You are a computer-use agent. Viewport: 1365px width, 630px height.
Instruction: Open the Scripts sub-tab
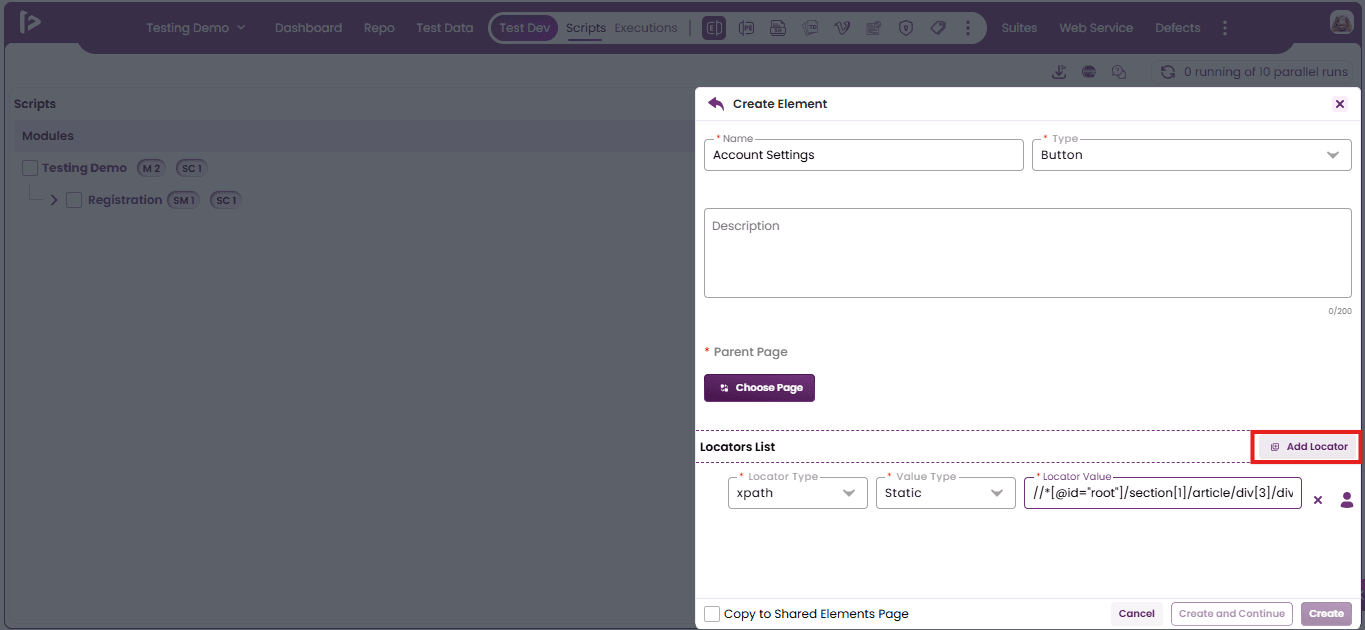[586, 28]
